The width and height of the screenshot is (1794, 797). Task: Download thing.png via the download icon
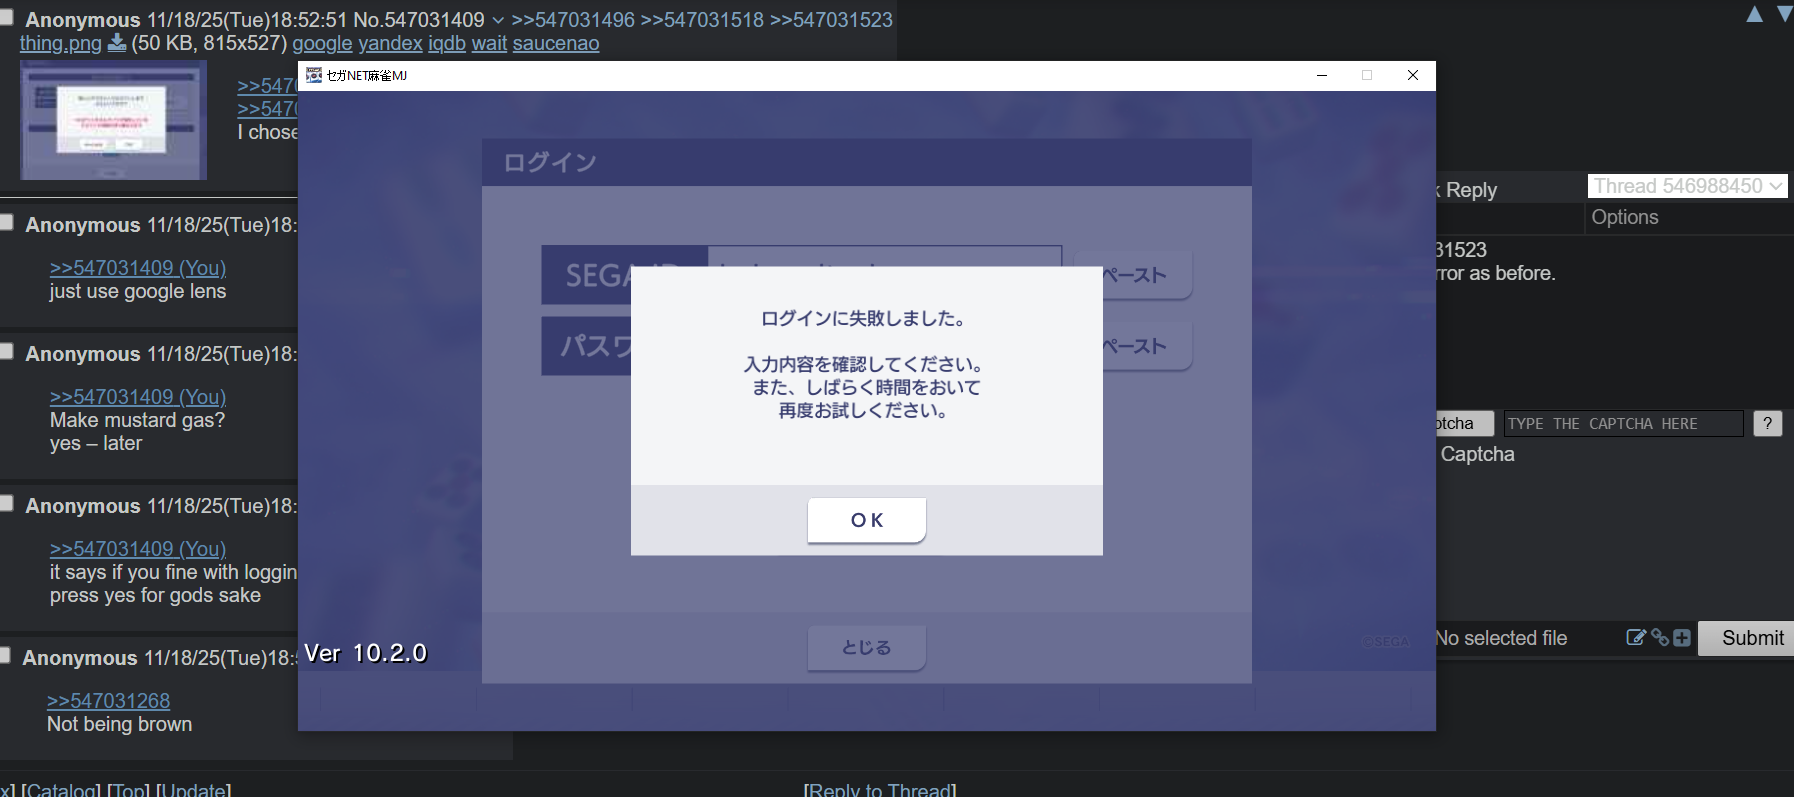click(x=116, y=43)
